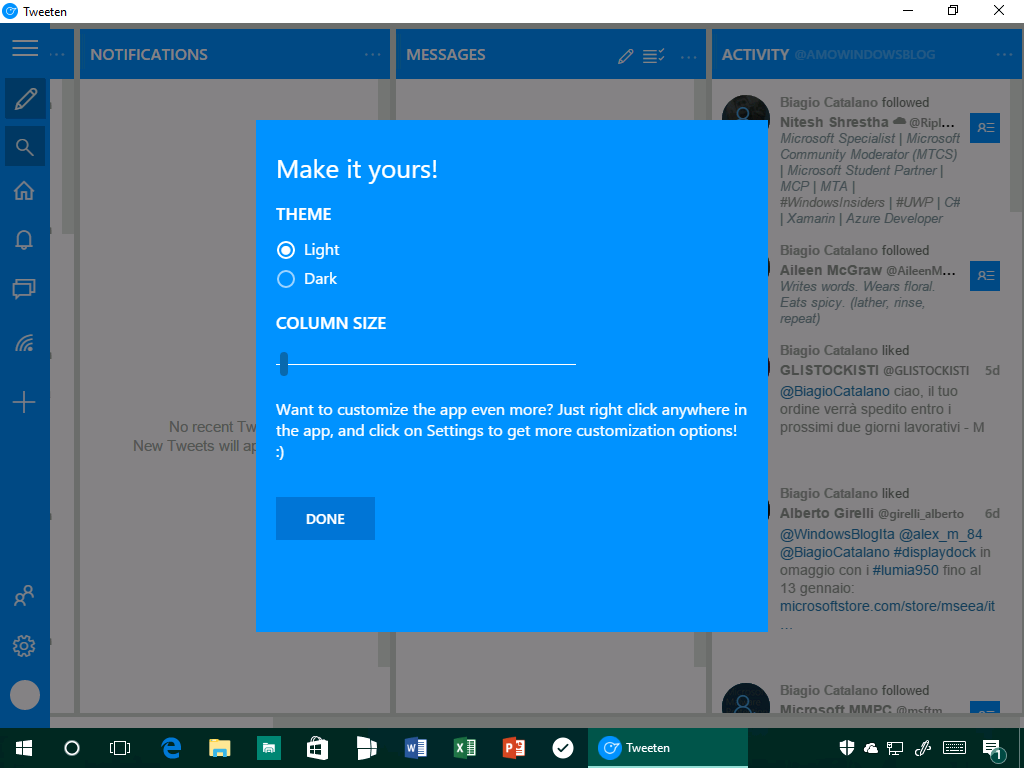Click the #lumia950 hashtag
Screen dimensions: 1024x768
pyautogui.click(x=905, y=570)
